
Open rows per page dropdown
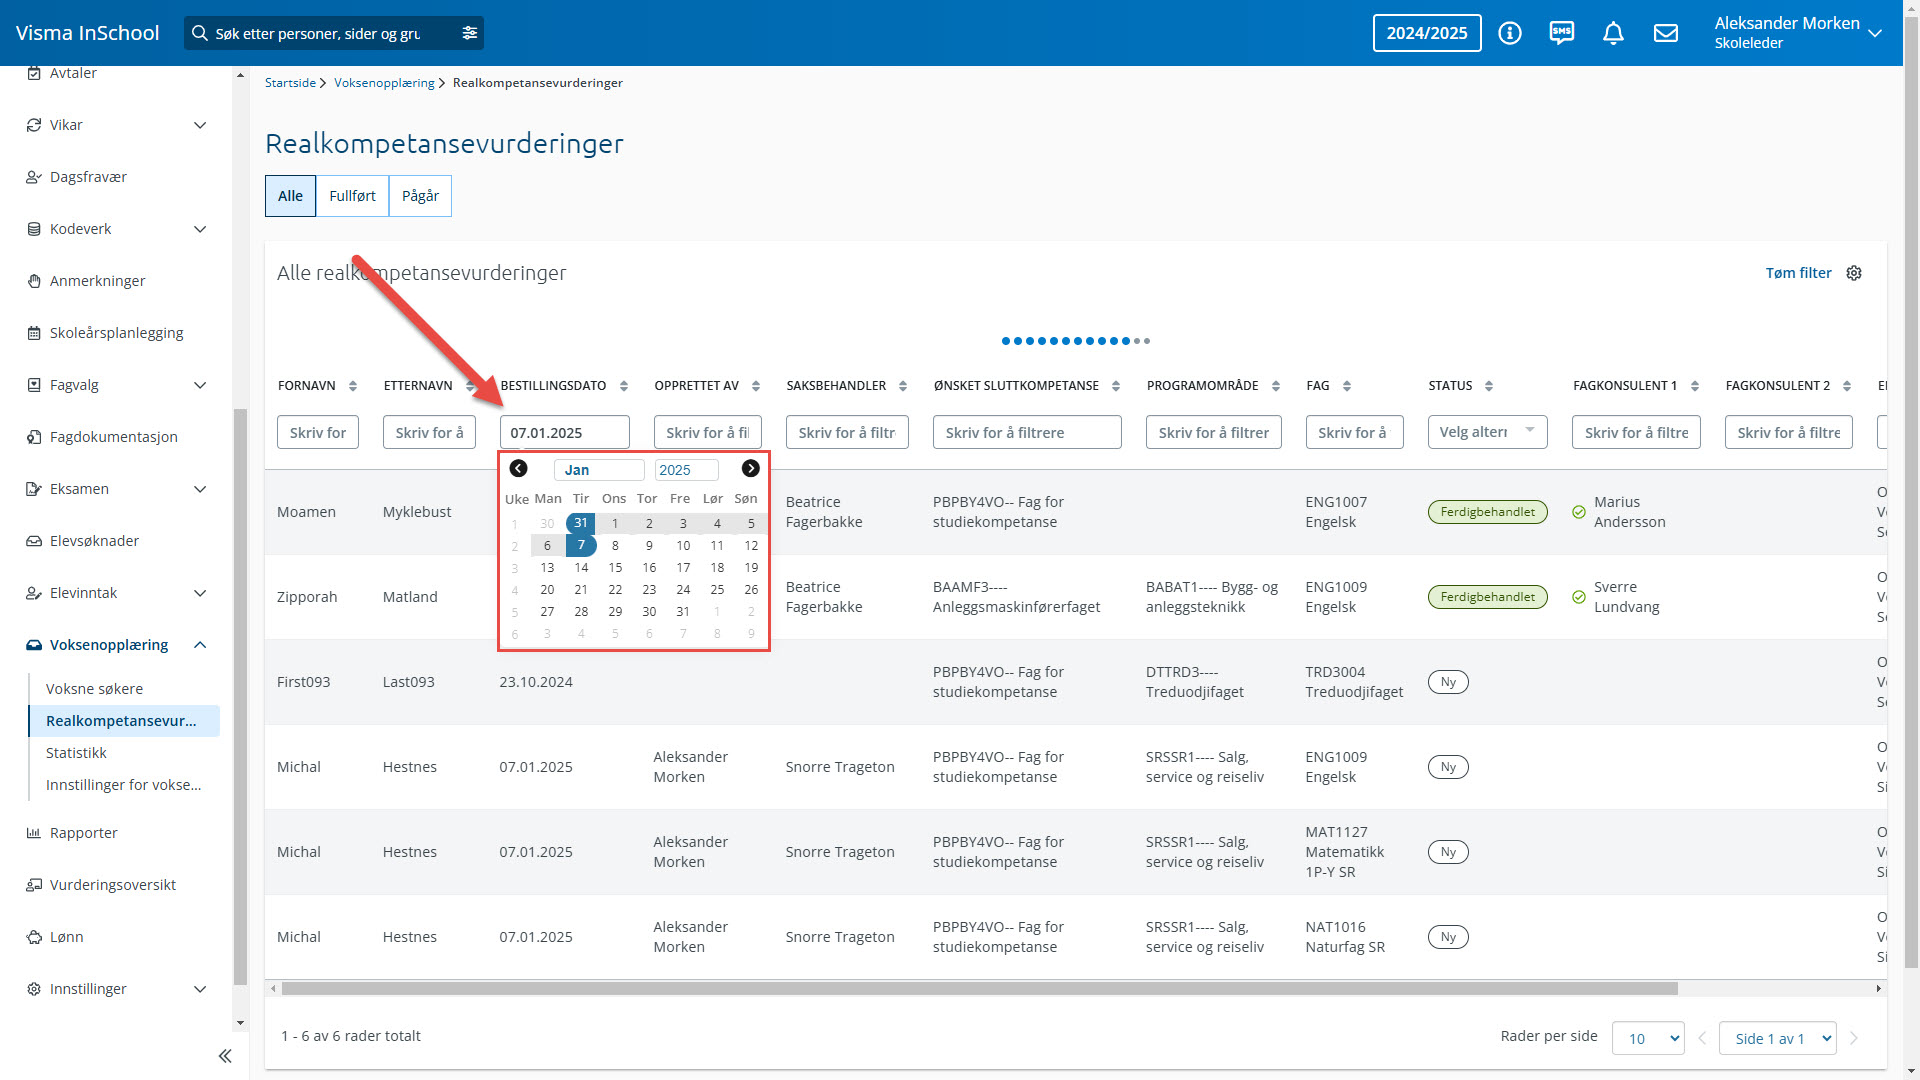[x=1647, y=1038]
